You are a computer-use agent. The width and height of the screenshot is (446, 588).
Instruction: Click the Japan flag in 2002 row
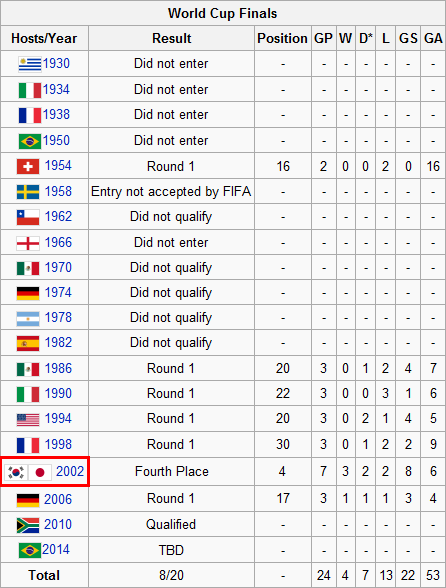[40, 472]
